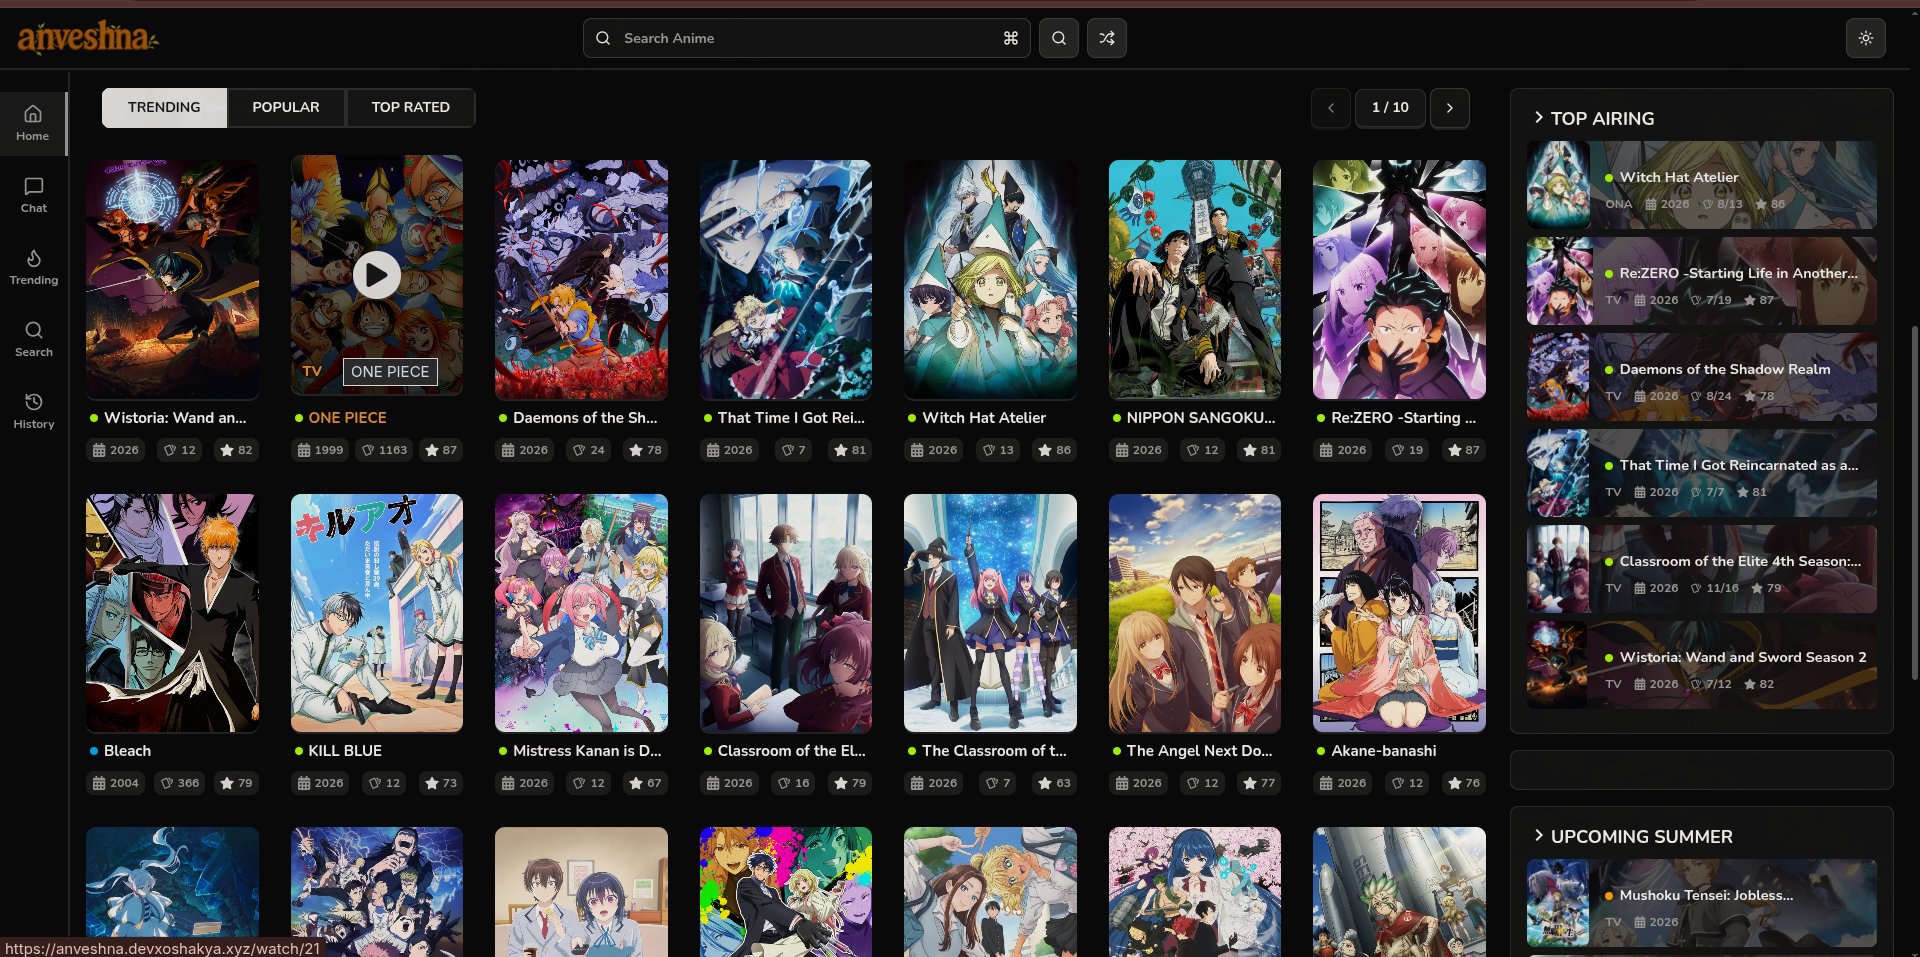Open Wistoria: Wand and Sword Season 2 entry
The width and height of the screenshot is (1920, 957).
[1701, 665]
